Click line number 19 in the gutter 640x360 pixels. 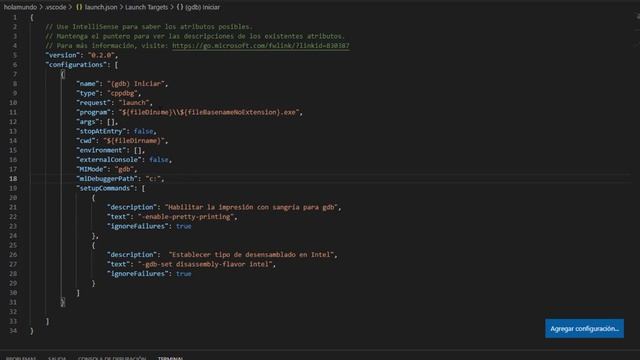[13, 188]
